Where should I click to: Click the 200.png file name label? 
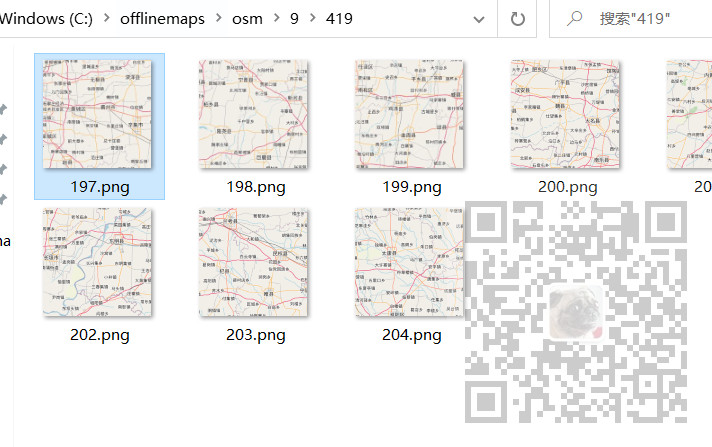(x=568, y=187)
